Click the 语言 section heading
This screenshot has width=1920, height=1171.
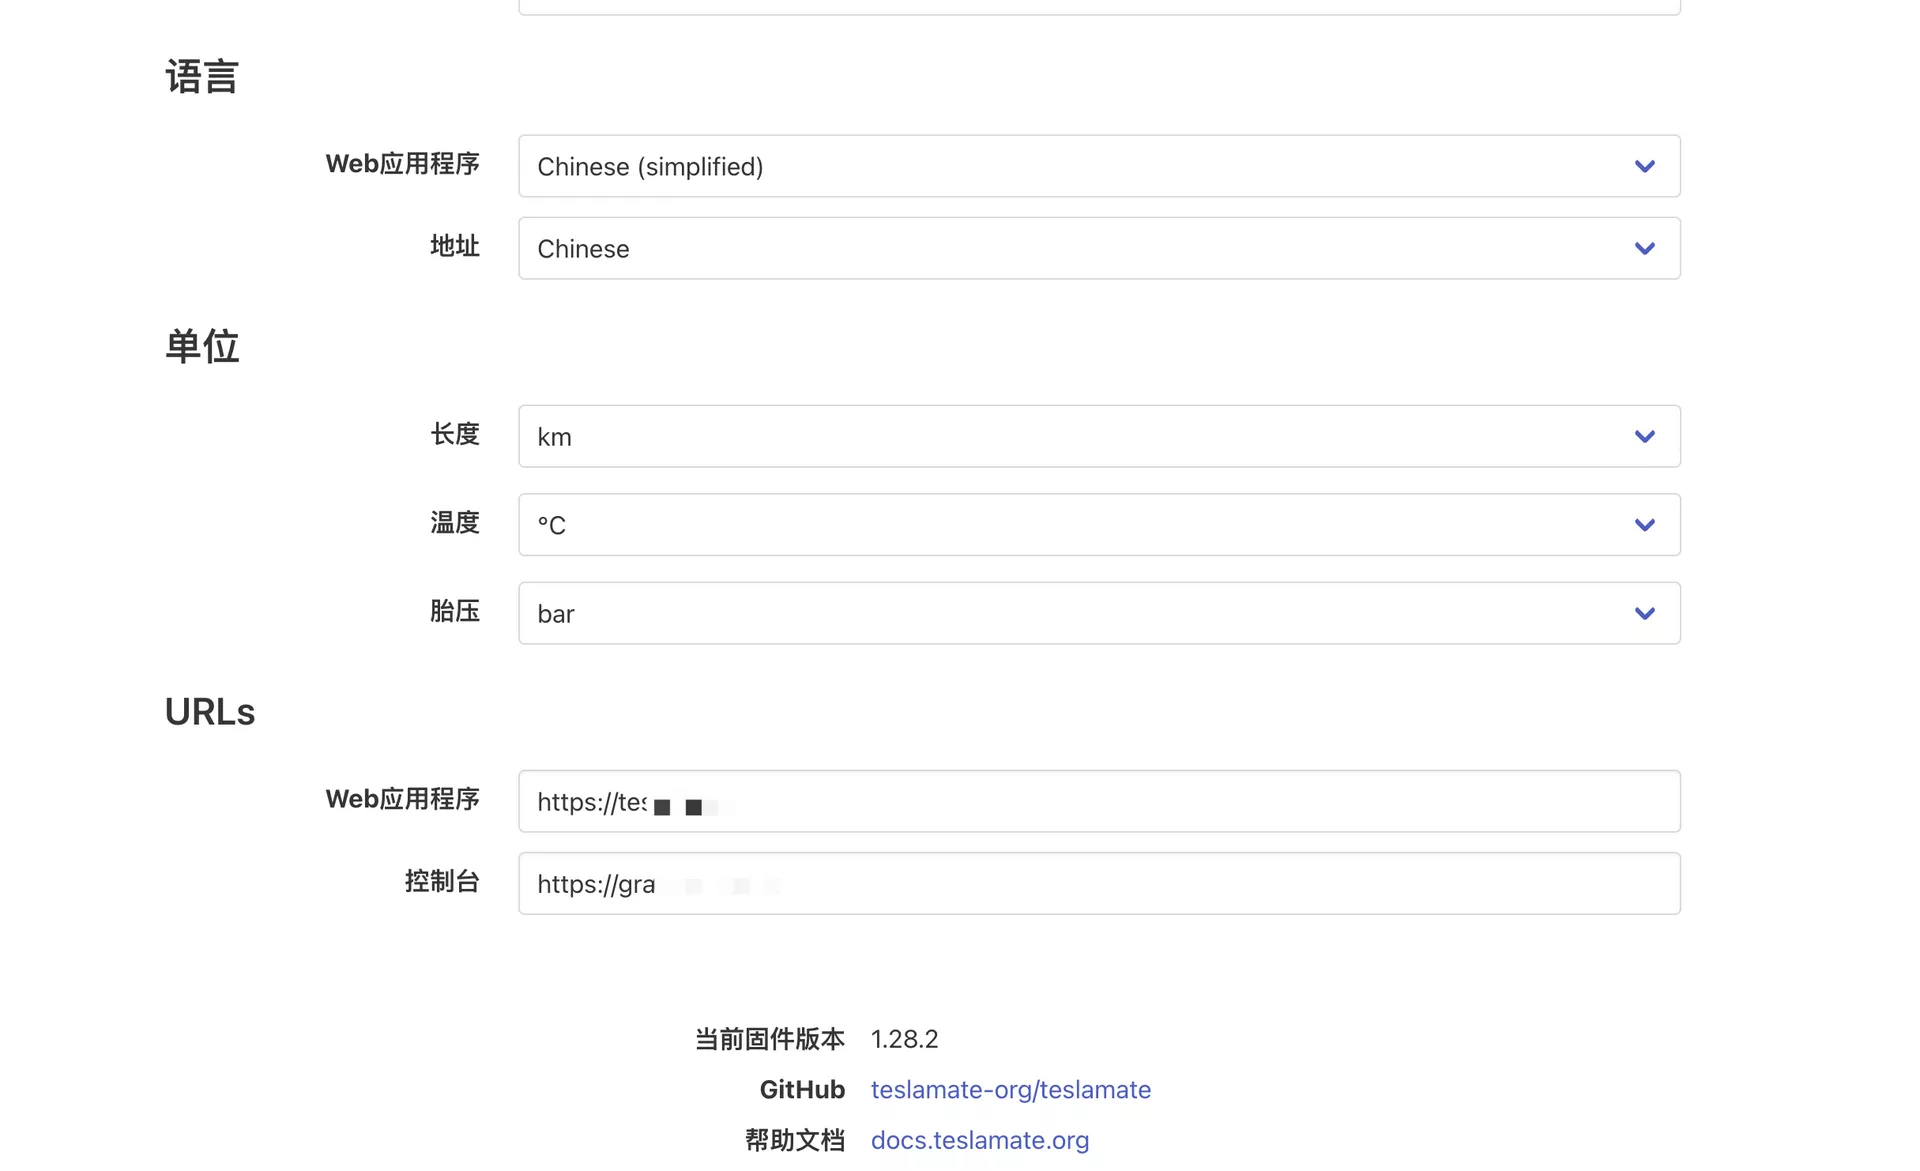tap(202, 77)
